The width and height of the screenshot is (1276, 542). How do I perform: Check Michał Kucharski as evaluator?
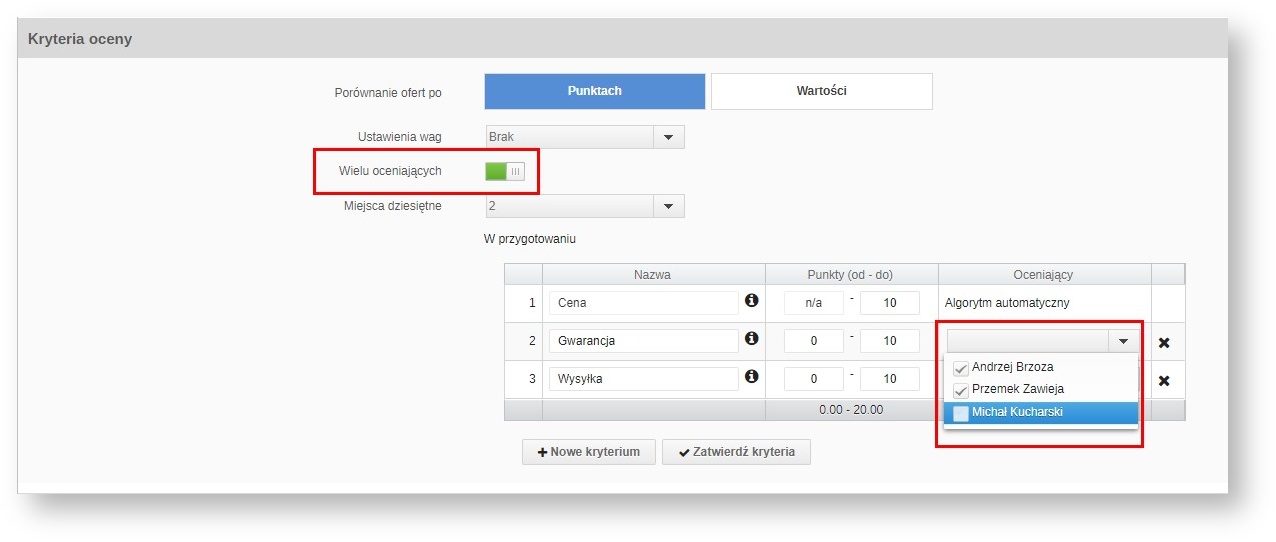pyautogui.click(x=961, y=413)
